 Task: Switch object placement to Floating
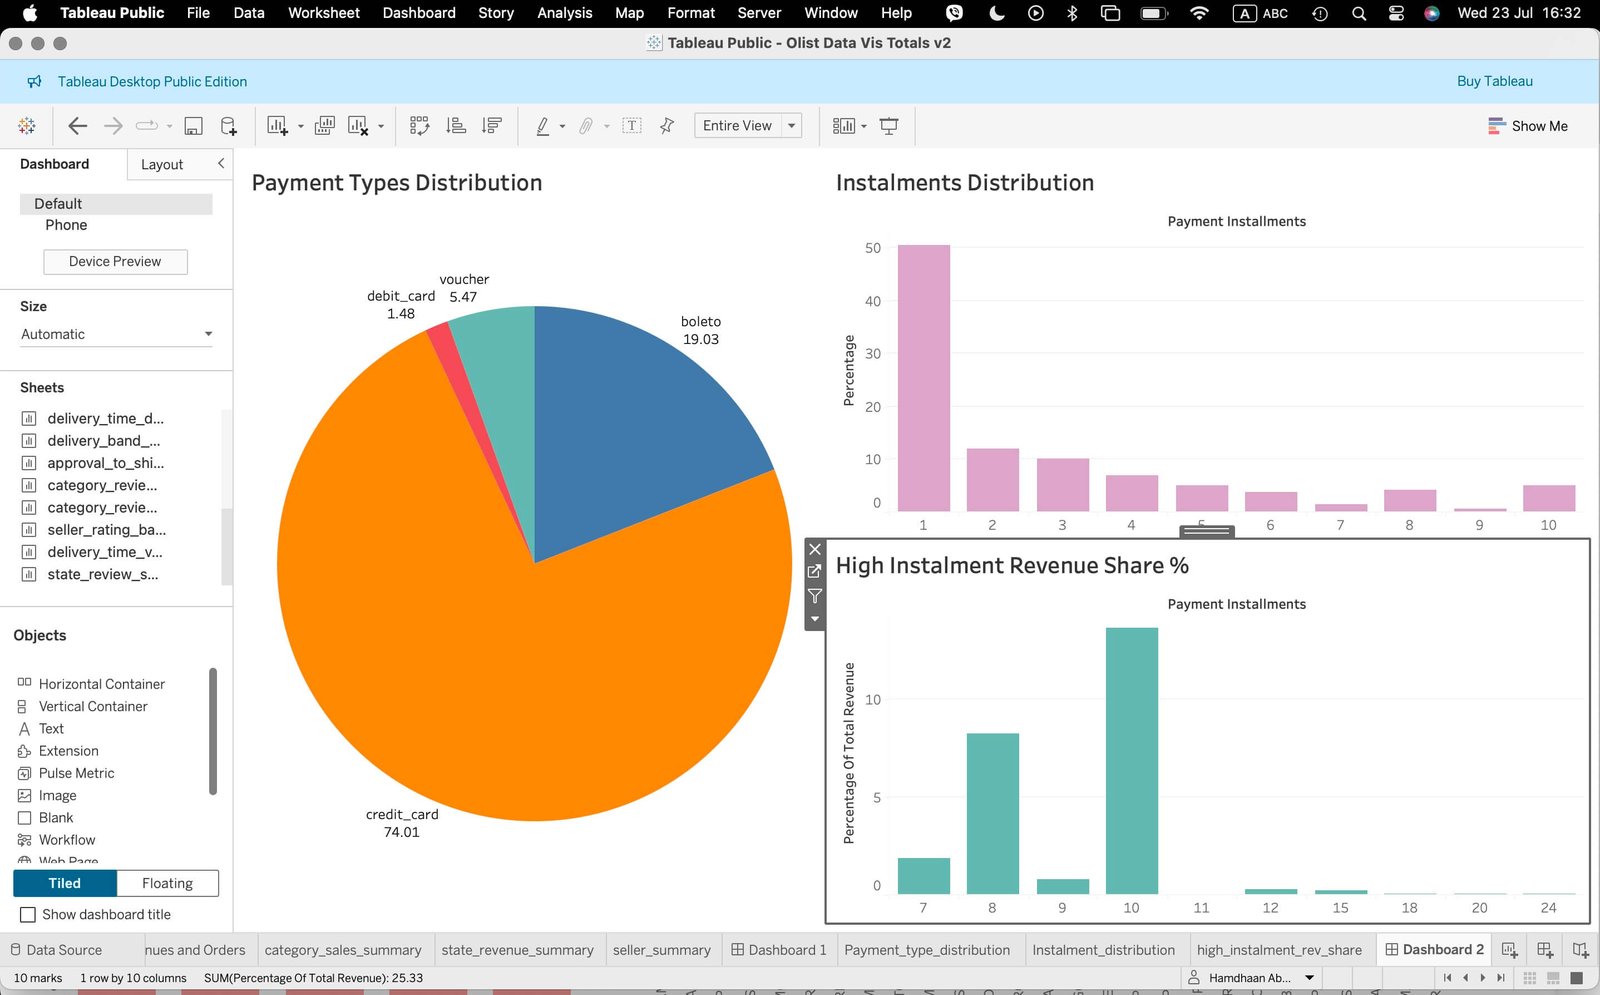(167, 884)
